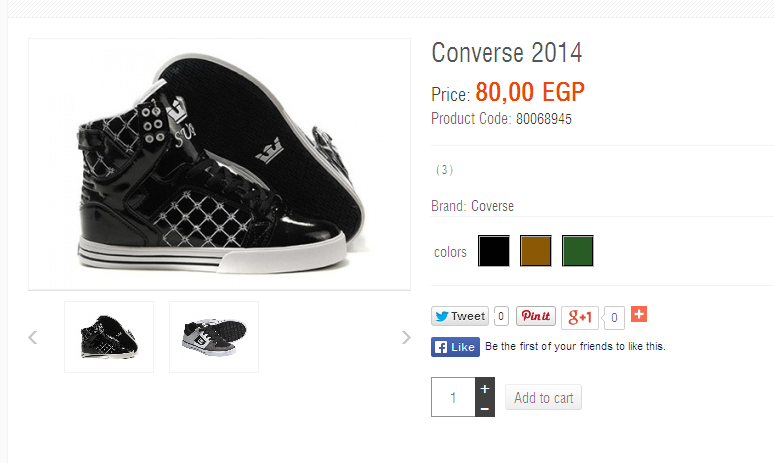Screen dimensions: 774x463
Task: Click the Google +1 button
Action: tap(580, 317)
